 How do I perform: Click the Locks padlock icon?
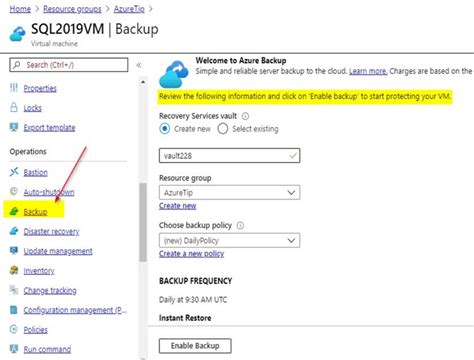[14, 107]
